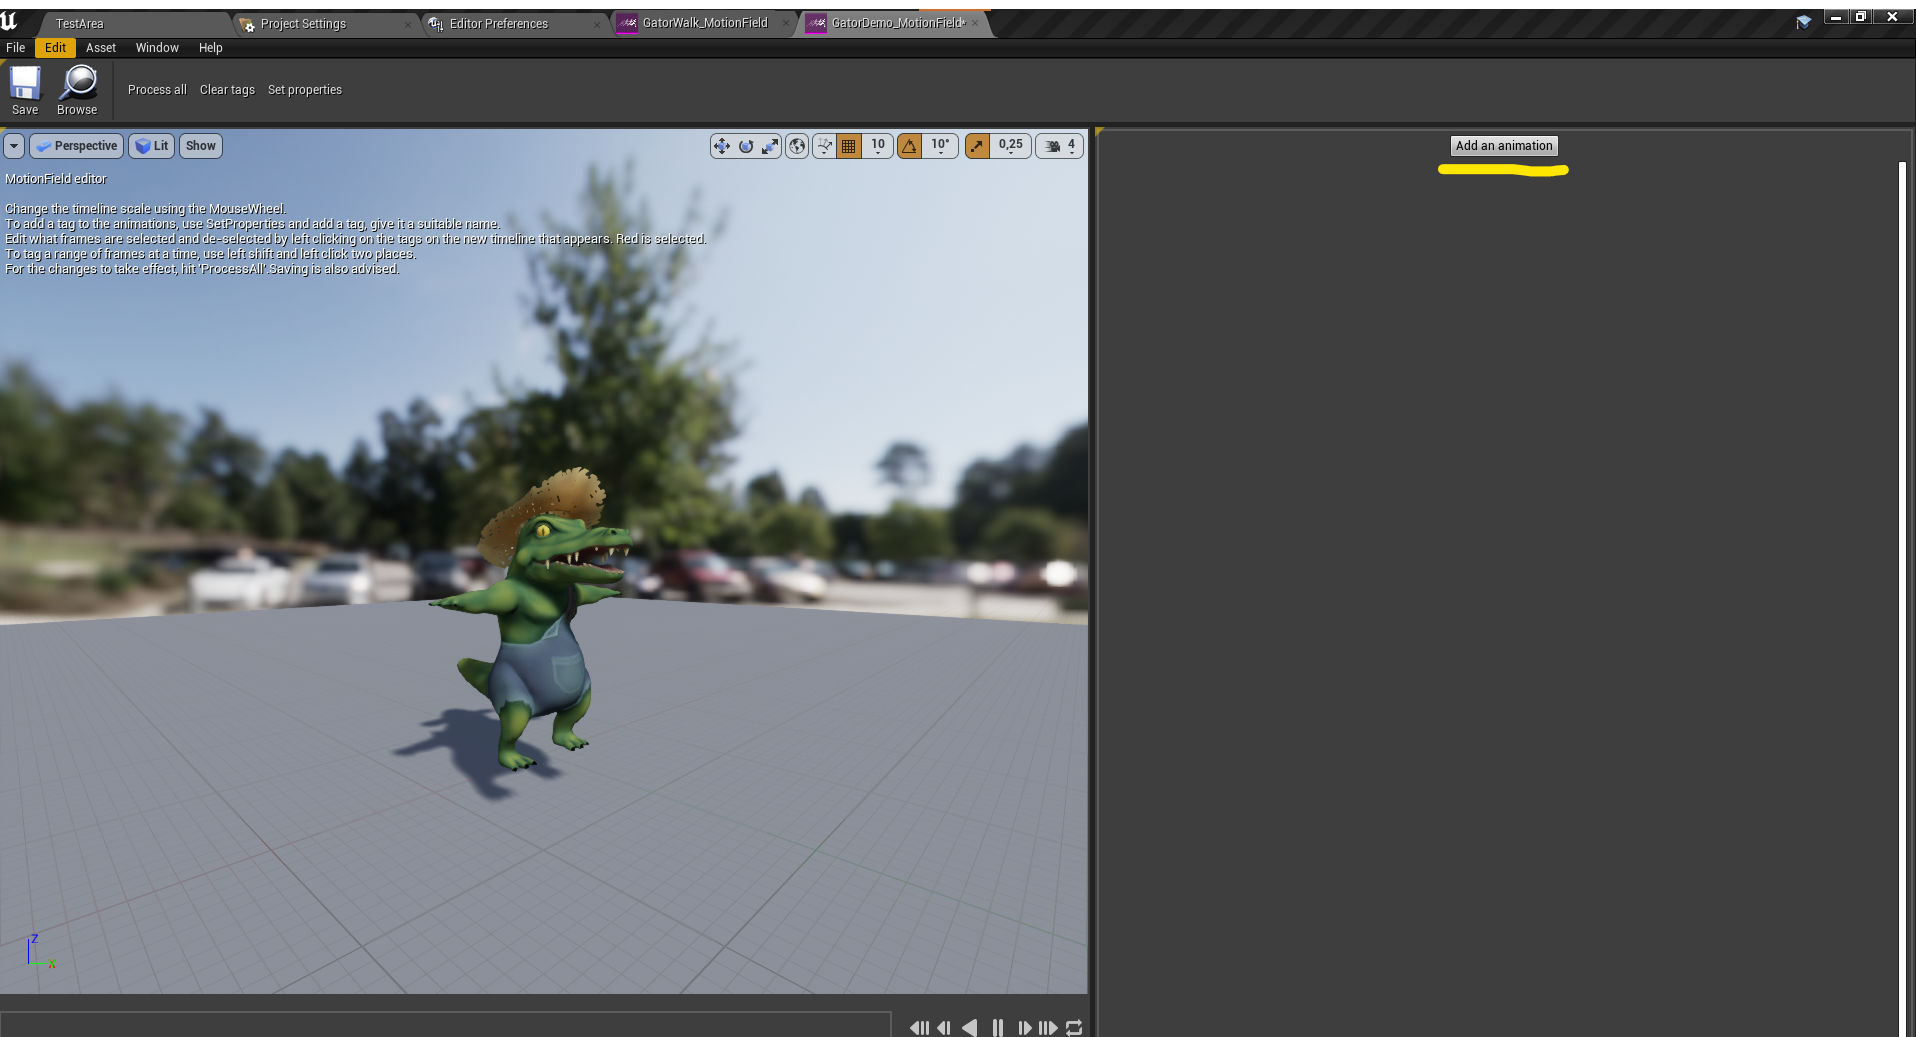Screen dimensions: 1916x1037
Task: Open grid snap size dropdown showing 10
Action: coord(878,146)
